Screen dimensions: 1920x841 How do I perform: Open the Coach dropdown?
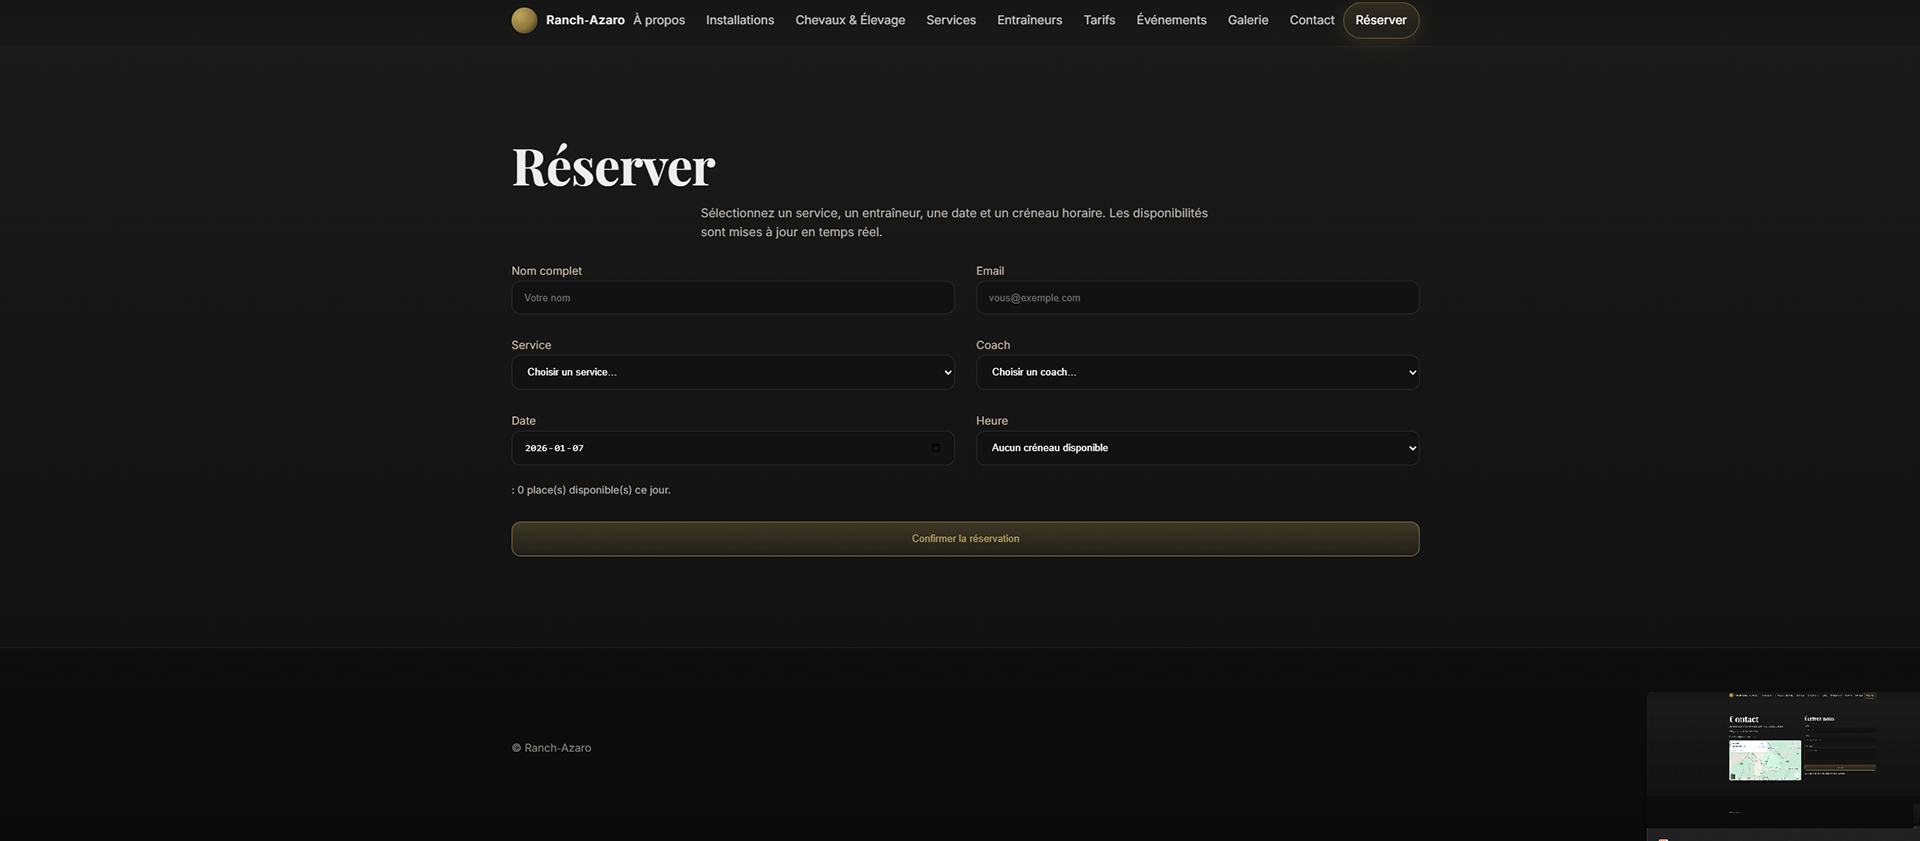click(1197, 372)
